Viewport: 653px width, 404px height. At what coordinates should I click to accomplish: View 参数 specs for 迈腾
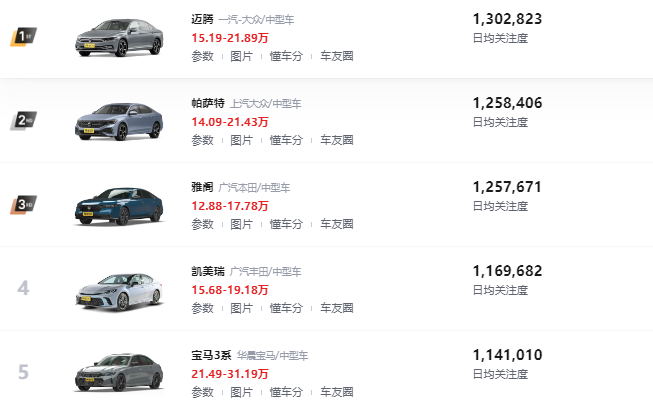[201, 56]
